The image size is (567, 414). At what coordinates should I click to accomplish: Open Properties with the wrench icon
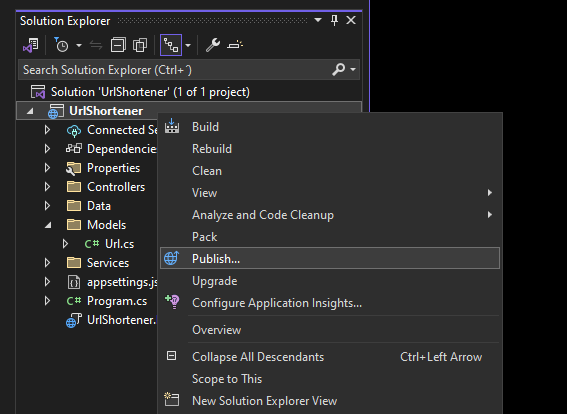pos(213,45)
